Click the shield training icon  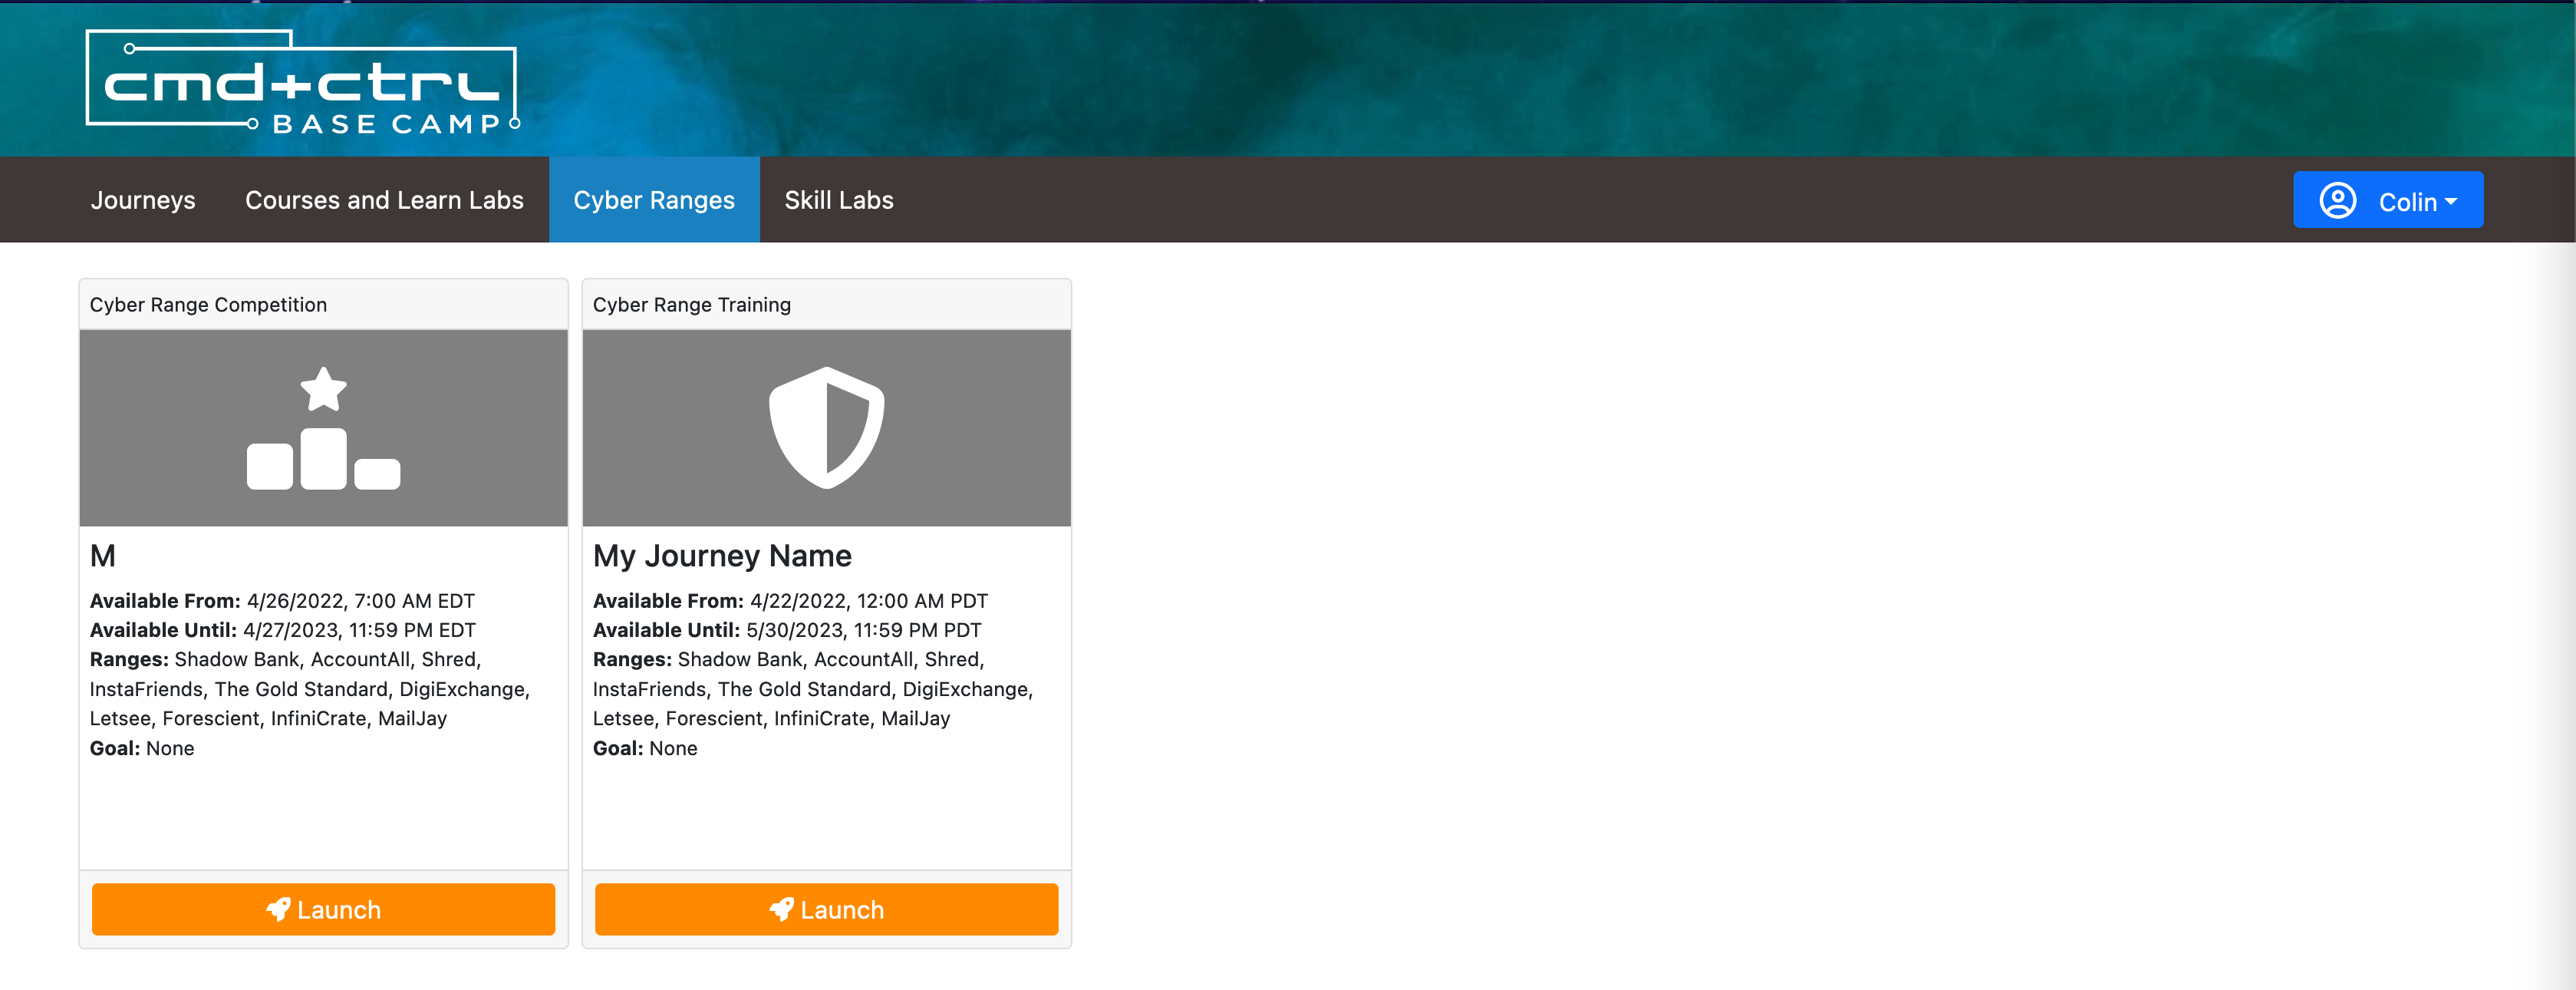(x=826, y=428)
